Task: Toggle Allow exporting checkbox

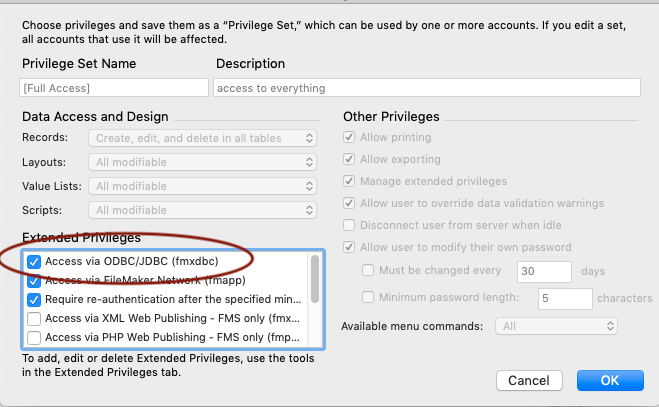Action: click(349, 159)
